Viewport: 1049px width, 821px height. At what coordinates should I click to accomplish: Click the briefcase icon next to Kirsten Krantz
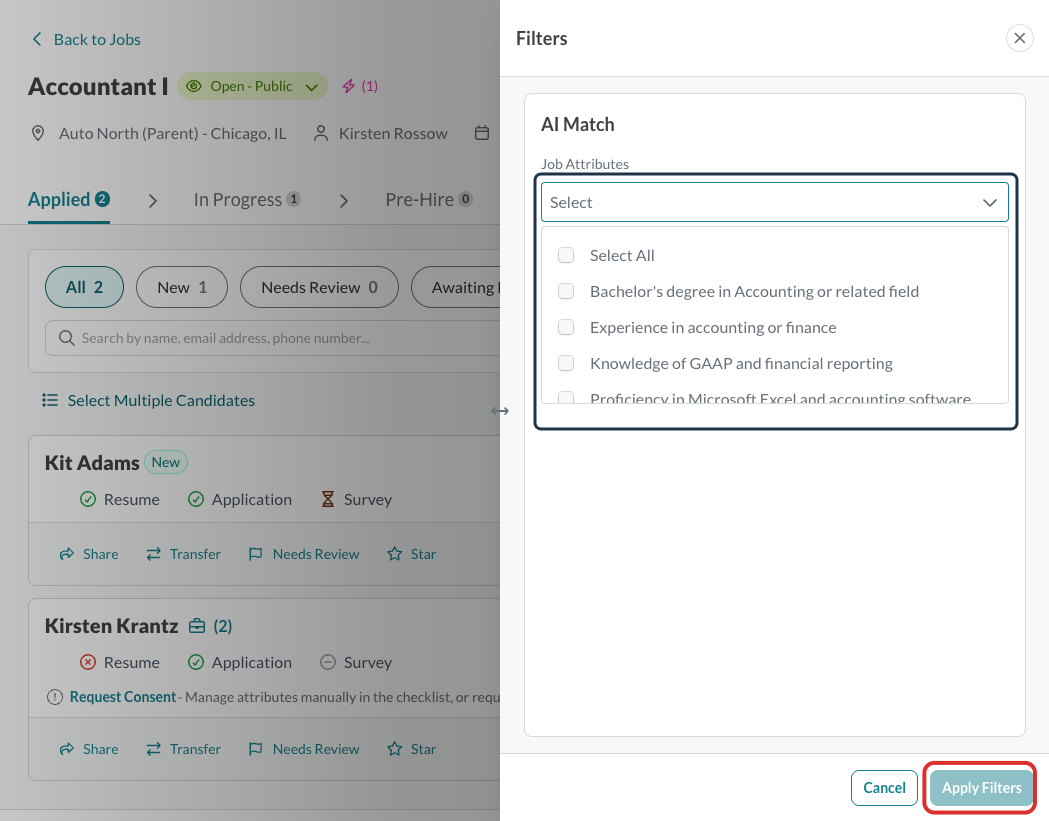(197, 626)
